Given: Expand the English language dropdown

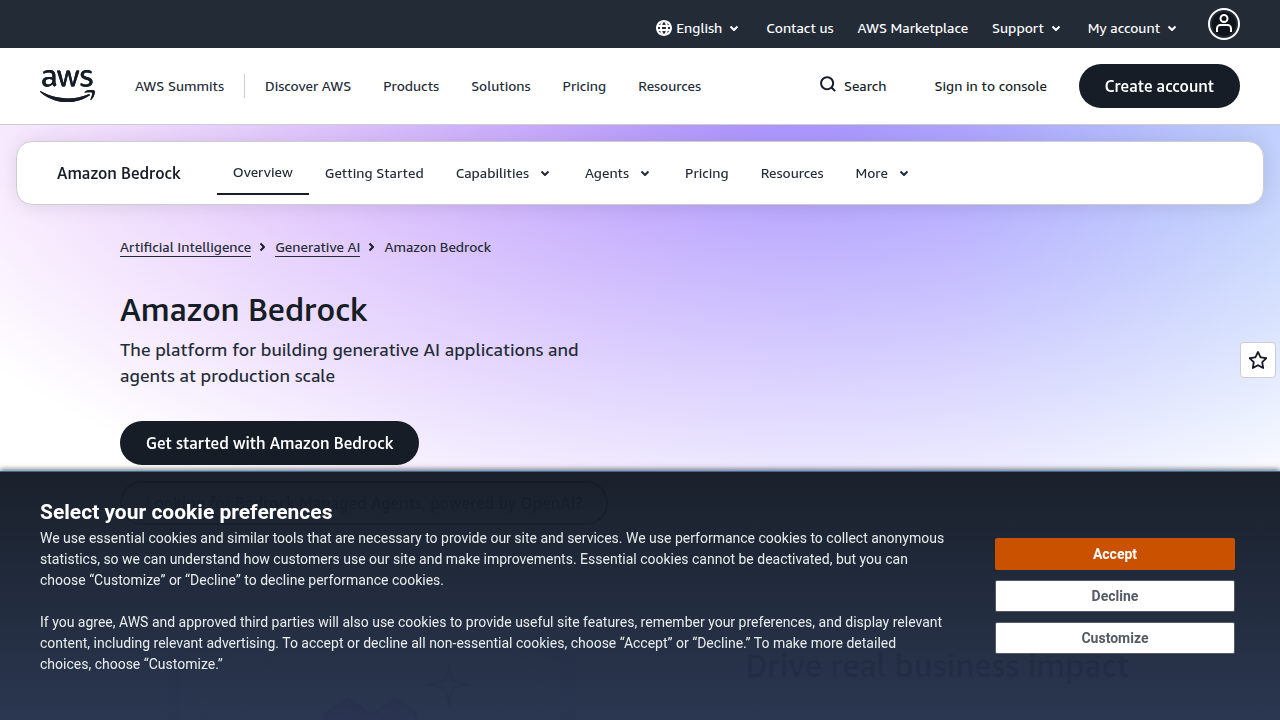Looking at the screenshot, I should (698, 28).
